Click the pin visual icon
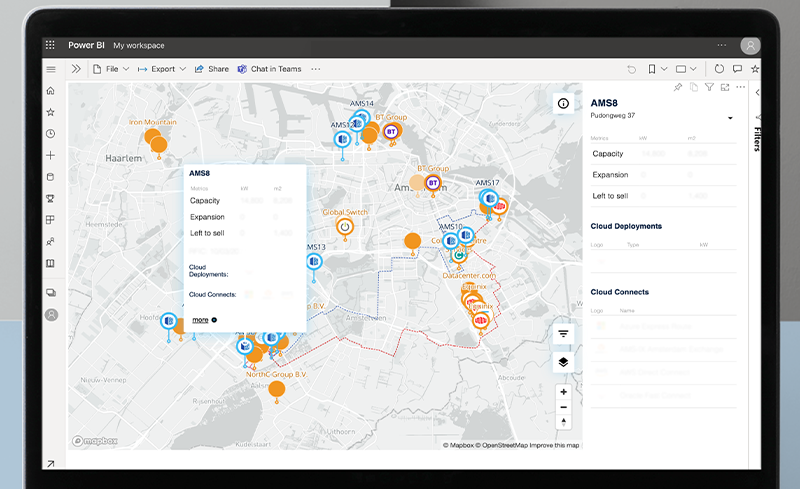Viewport: 800px width, 489px height. 678,87
